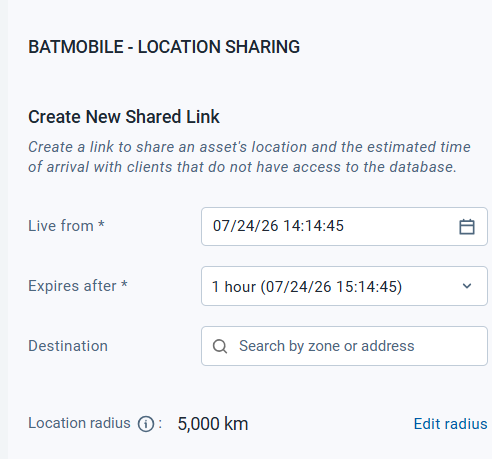This screenshot has height=459, width=492.
Task: Click the Expires after label
Action: (x=72, y=286)
